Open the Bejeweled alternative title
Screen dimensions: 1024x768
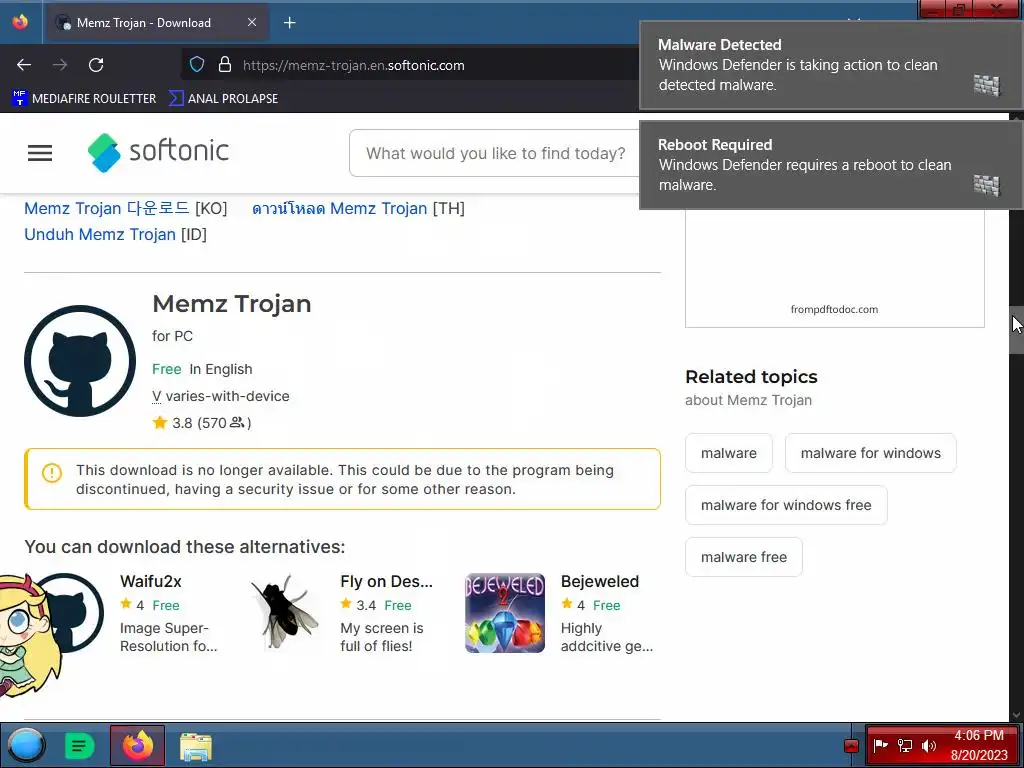click(600, 581)
